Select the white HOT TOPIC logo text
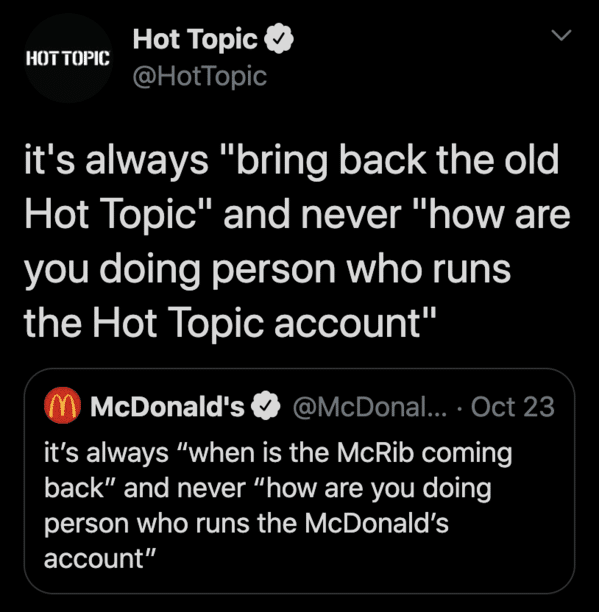Screen dimensions: 599x612 coord(68,58)
